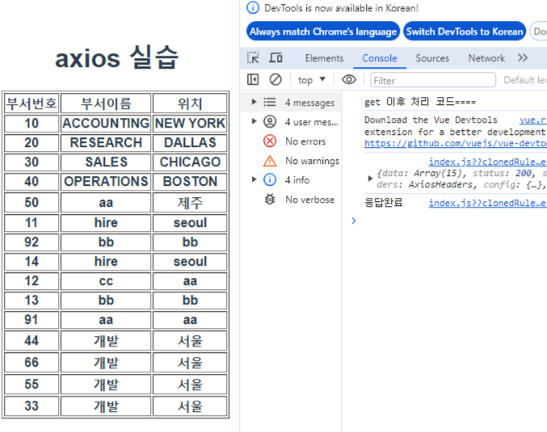Switch to the Sources tab
The height and width of the screenshot is (432, 547).
tap(432, 58)
